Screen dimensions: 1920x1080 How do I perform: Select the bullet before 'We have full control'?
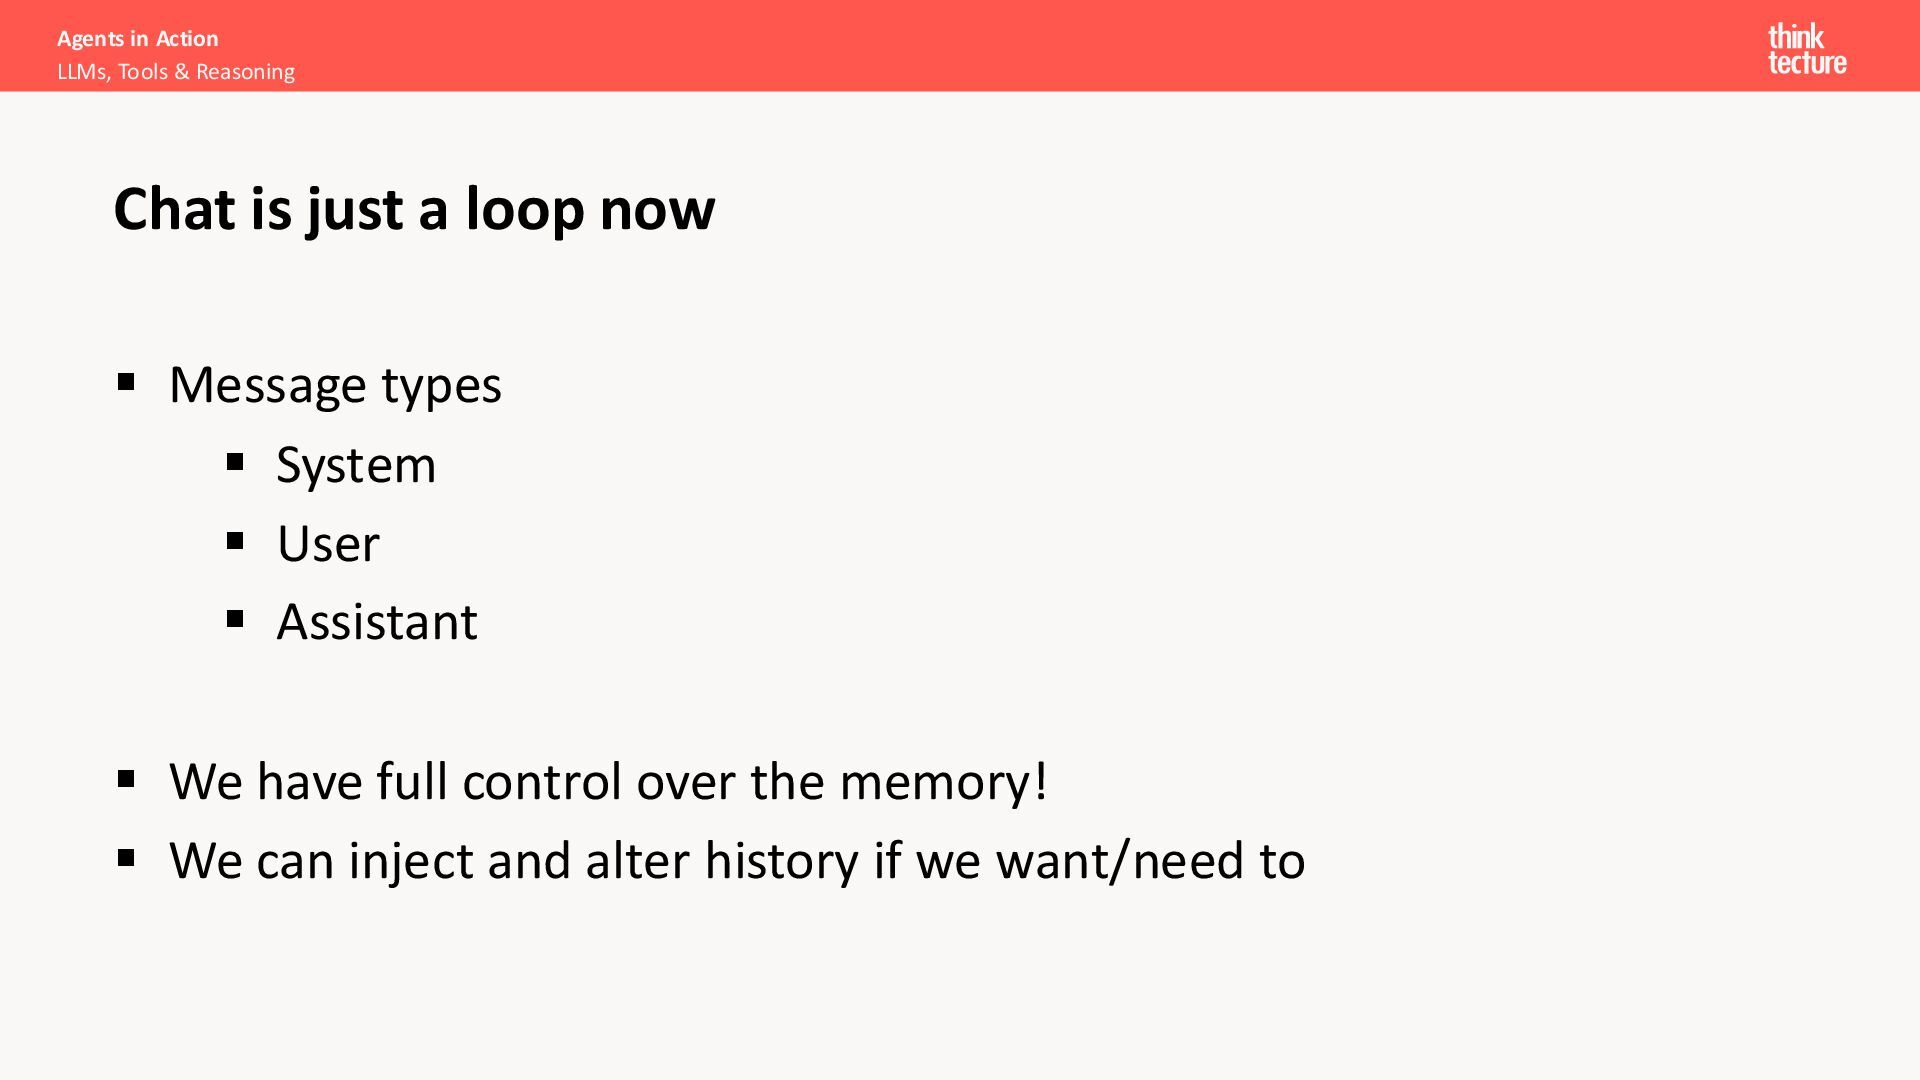click(x=126, y=779)
